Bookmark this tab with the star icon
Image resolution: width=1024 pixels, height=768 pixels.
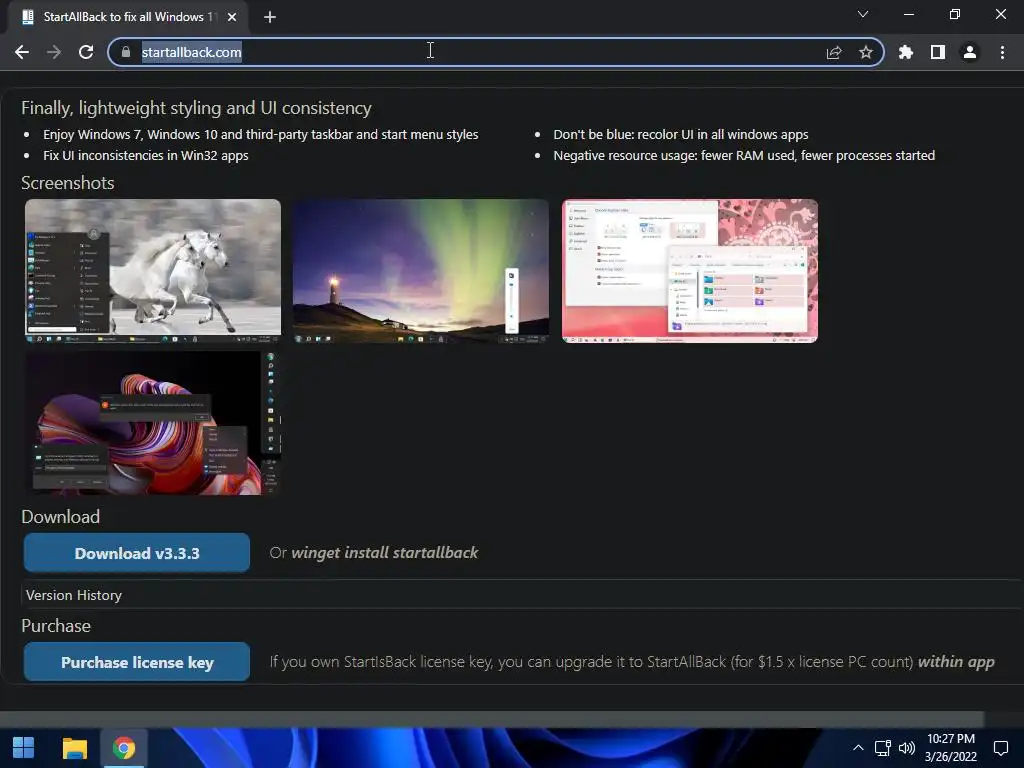tap(866, 52)
